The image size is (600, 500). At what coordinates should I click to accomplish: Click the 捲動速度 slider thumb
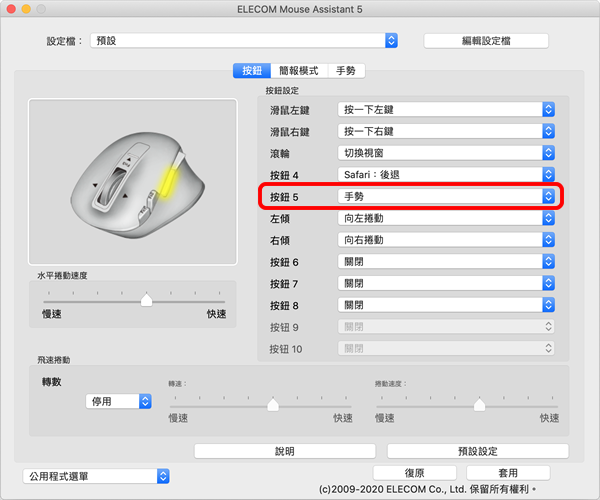[x=479, y=404]
